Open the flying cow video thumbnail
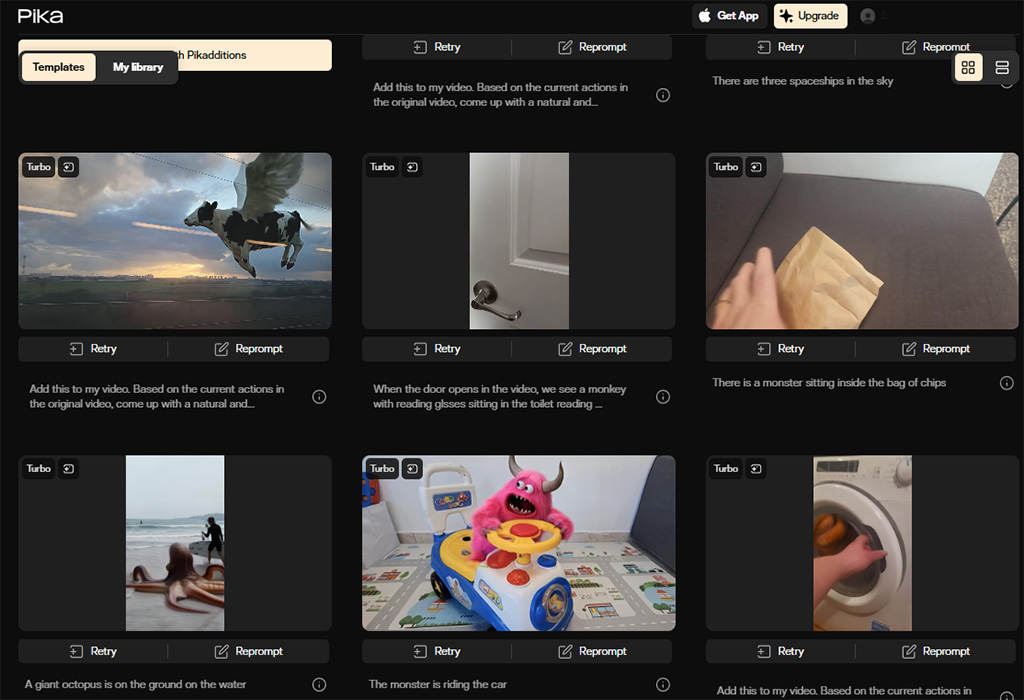 [175, 241]
